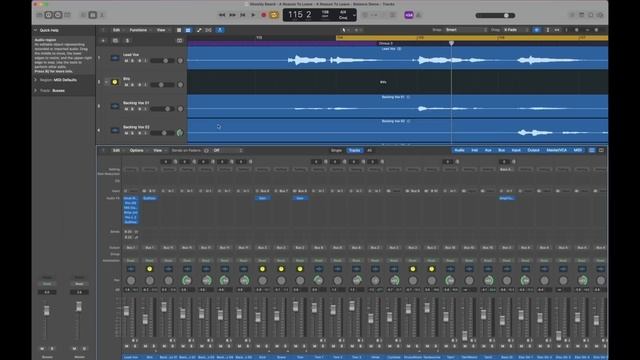
Task: Open LCD display mode dropdown arrow
Action: tap(354, 16)
